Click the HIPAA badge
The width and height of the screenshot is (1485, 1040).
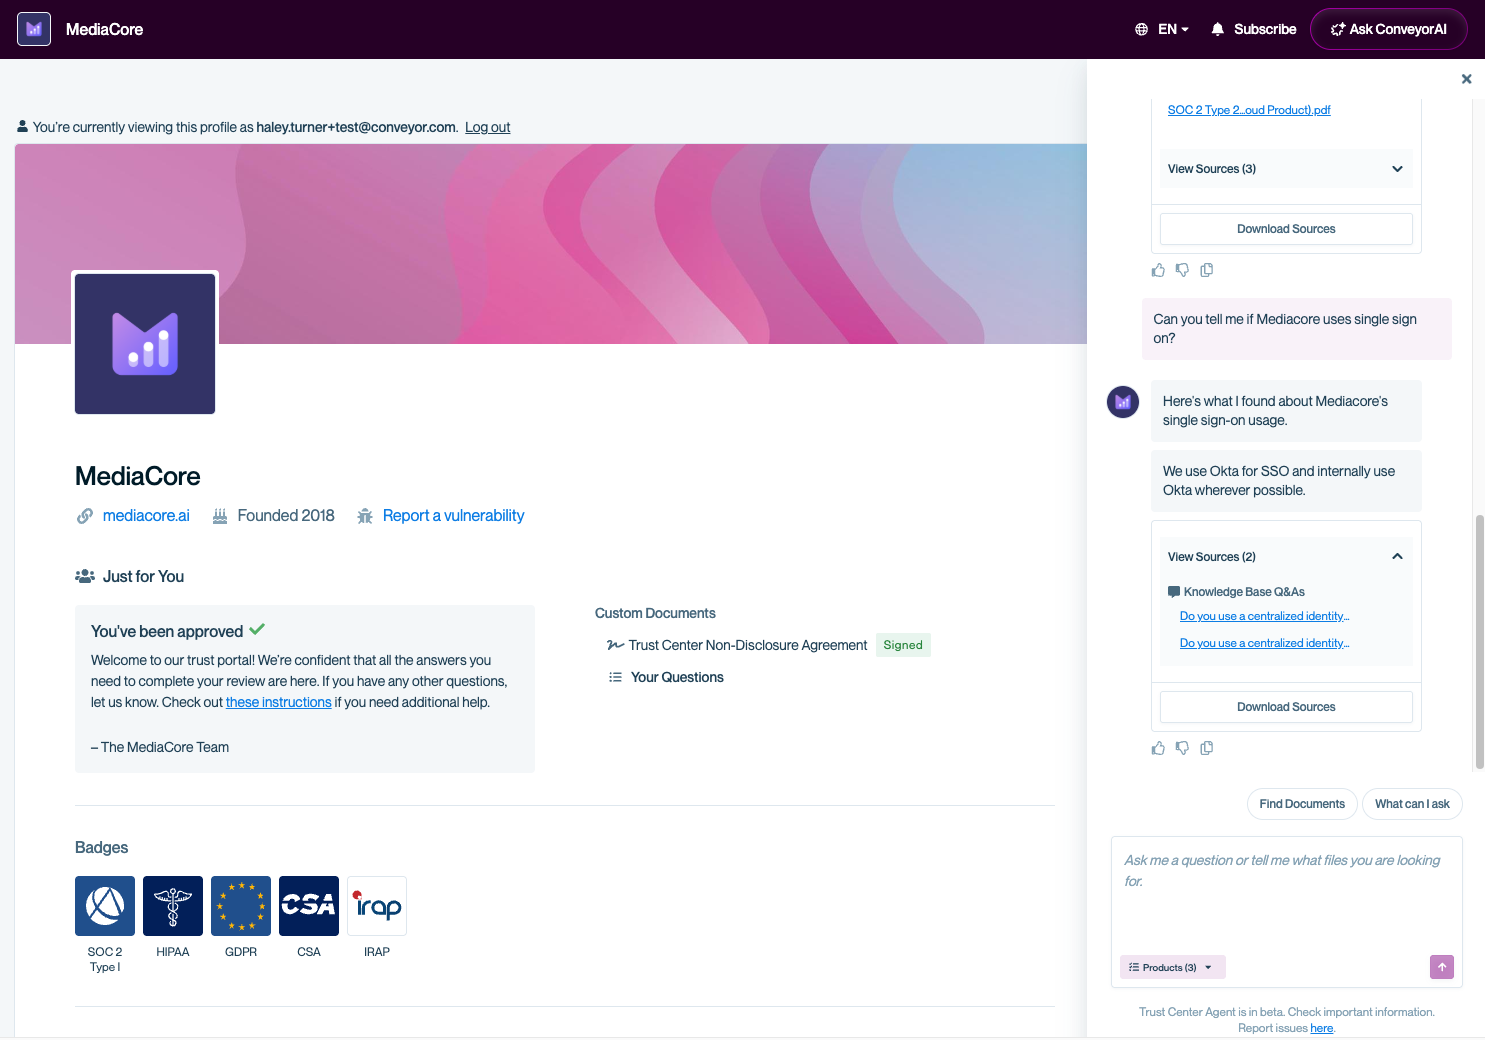click(x=173, y=906)
